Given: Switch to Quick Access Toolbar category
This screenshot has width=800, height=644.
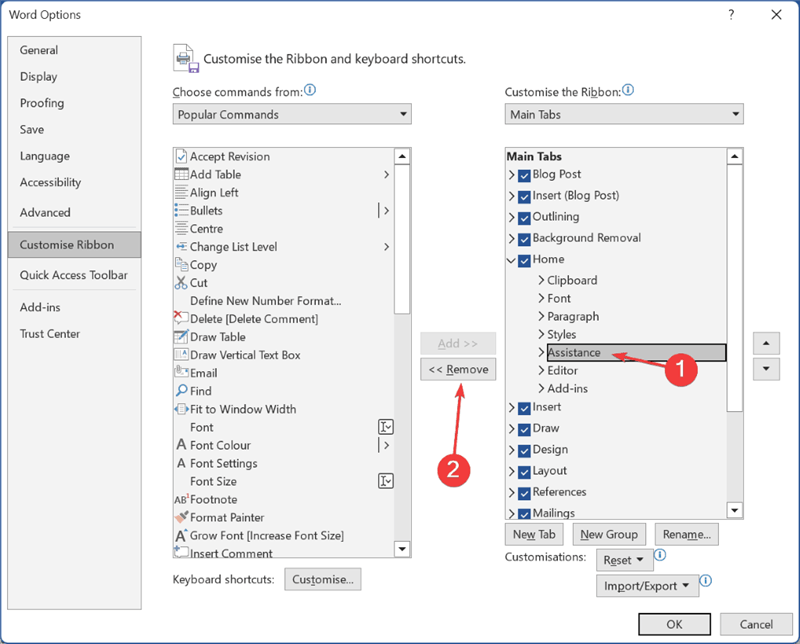Looking at the screenshot, I should (73, 275).
